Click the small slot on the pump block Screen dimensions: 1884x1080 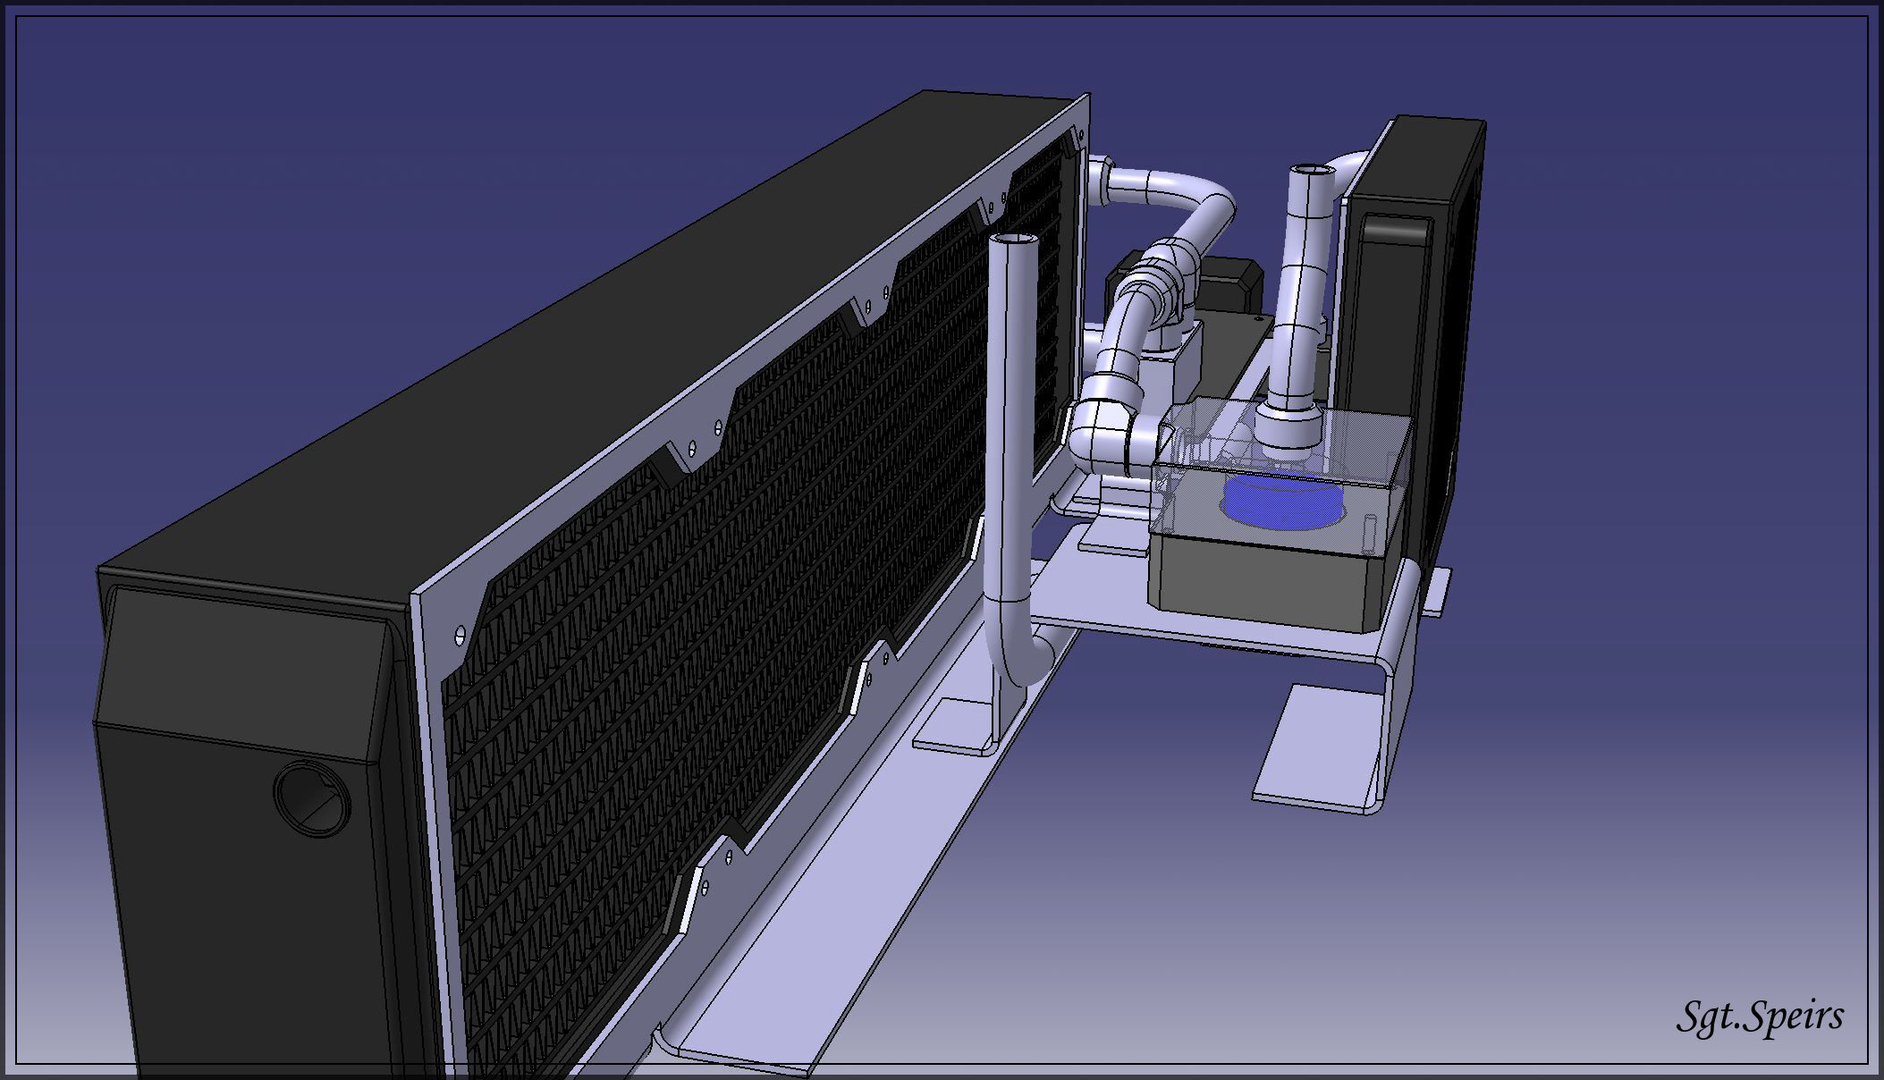pos(1370,528)
